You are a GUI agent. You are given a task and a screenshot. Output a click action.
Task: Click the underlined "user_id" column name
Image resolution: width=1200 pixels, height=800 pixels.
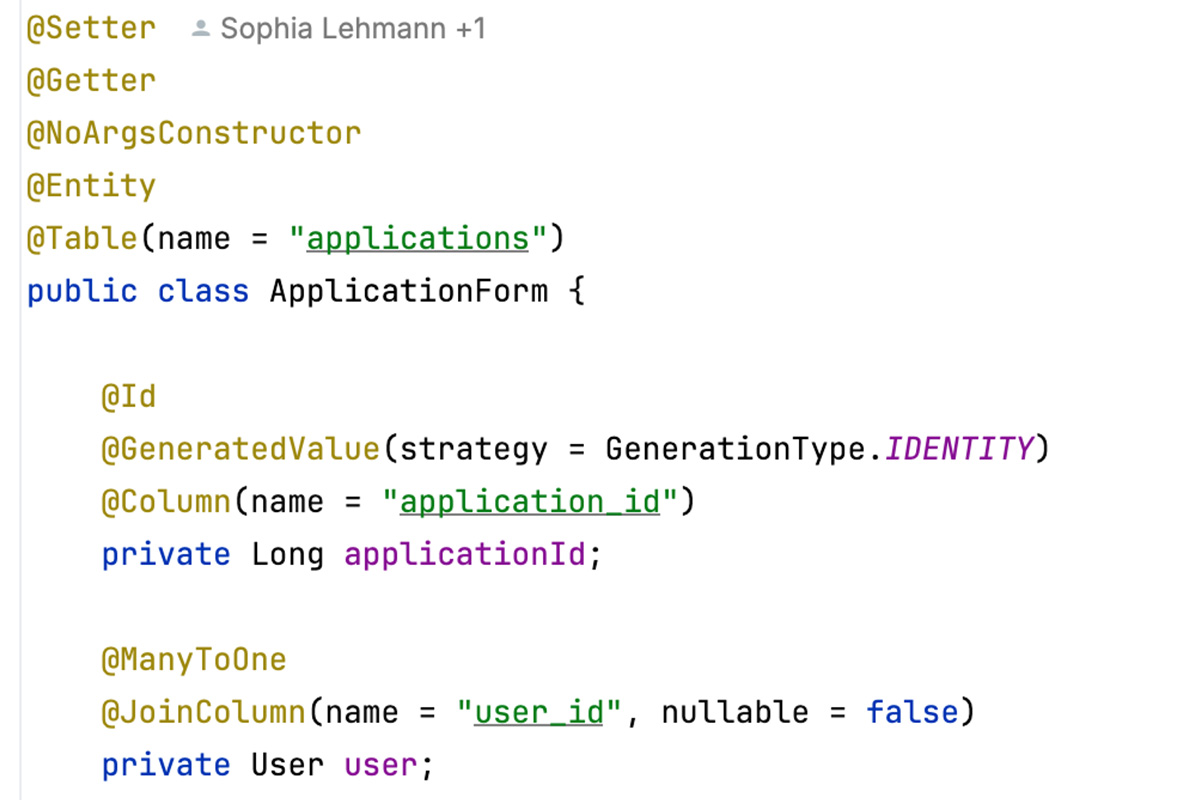click(x=539, y=712)
